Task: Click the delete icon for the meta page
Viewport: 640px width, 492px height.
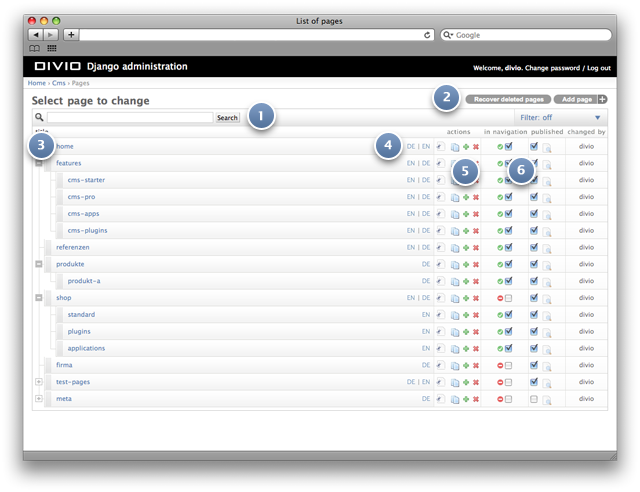Action: 476,399
